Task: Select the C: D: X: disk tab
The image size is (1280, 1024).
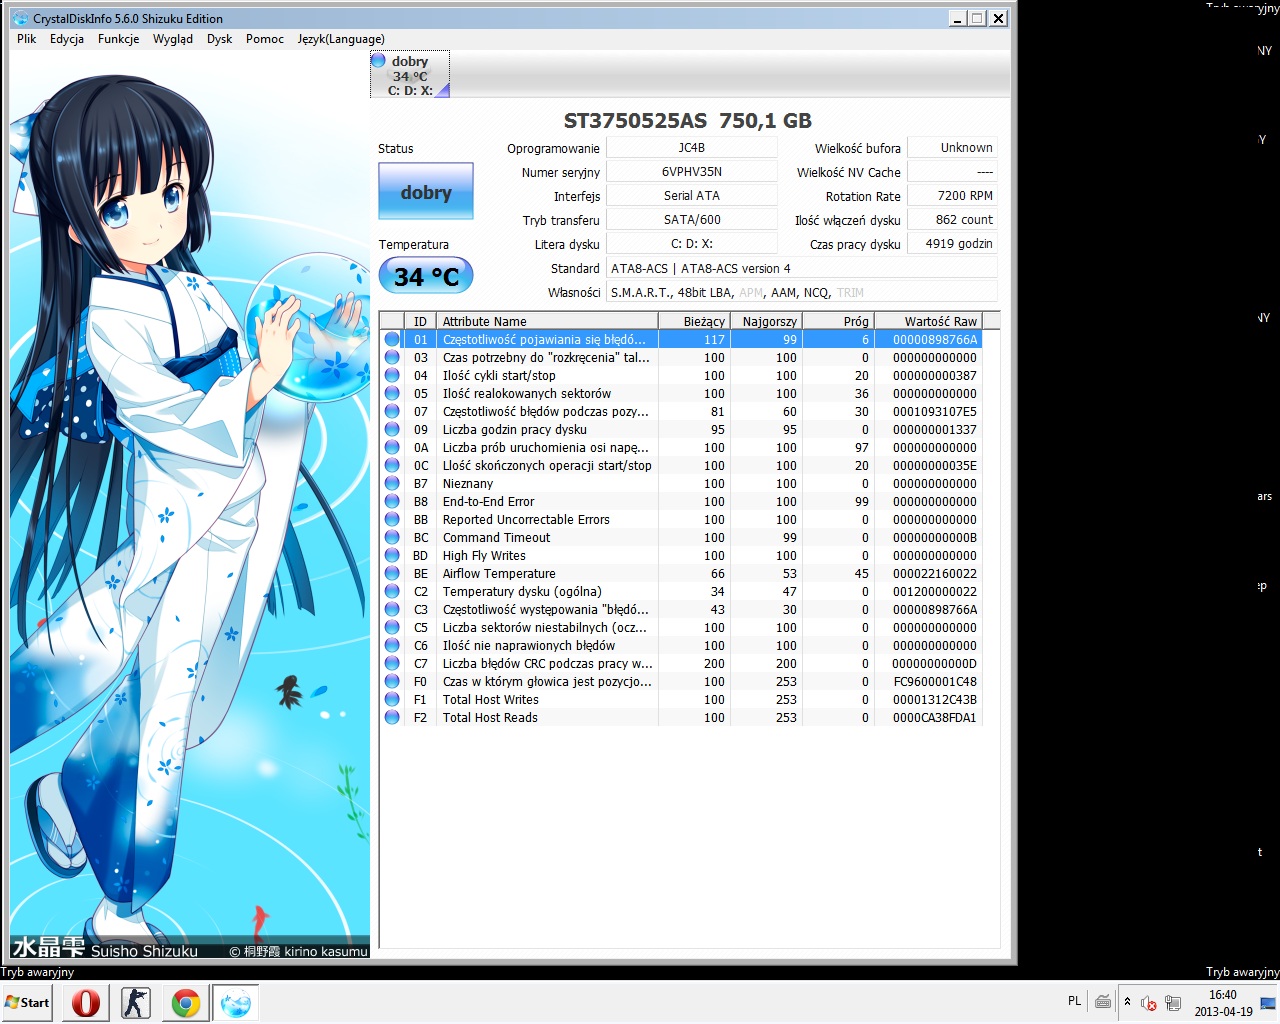Action: coord(410,75)
